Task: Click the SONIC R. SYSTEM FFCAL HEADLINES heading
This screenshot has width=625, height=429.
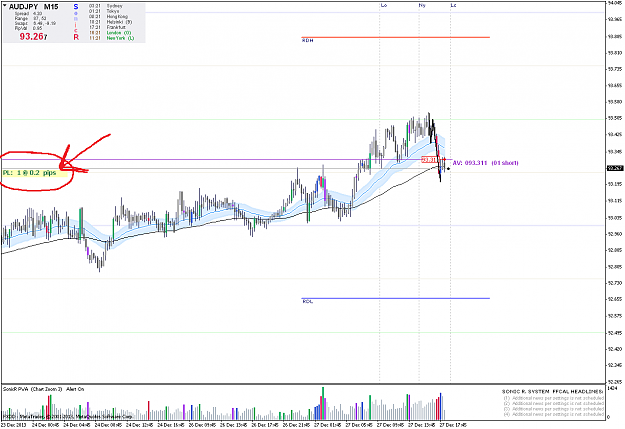Action: (x=552, y=392)
